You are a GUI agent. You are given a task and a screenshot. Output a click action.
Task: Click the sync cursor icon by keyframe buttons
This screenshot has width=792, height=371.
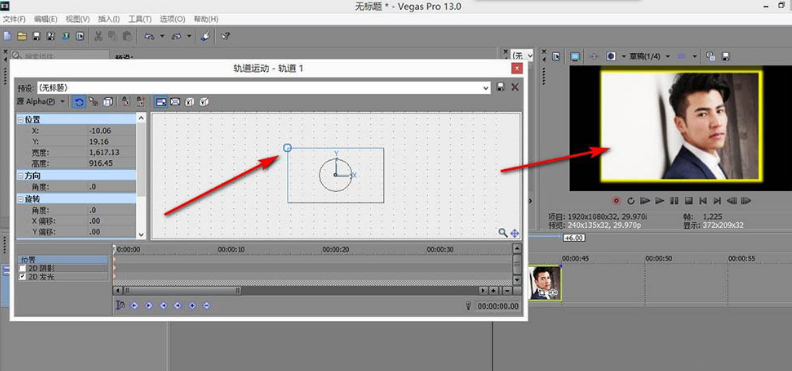coord(120,305)
